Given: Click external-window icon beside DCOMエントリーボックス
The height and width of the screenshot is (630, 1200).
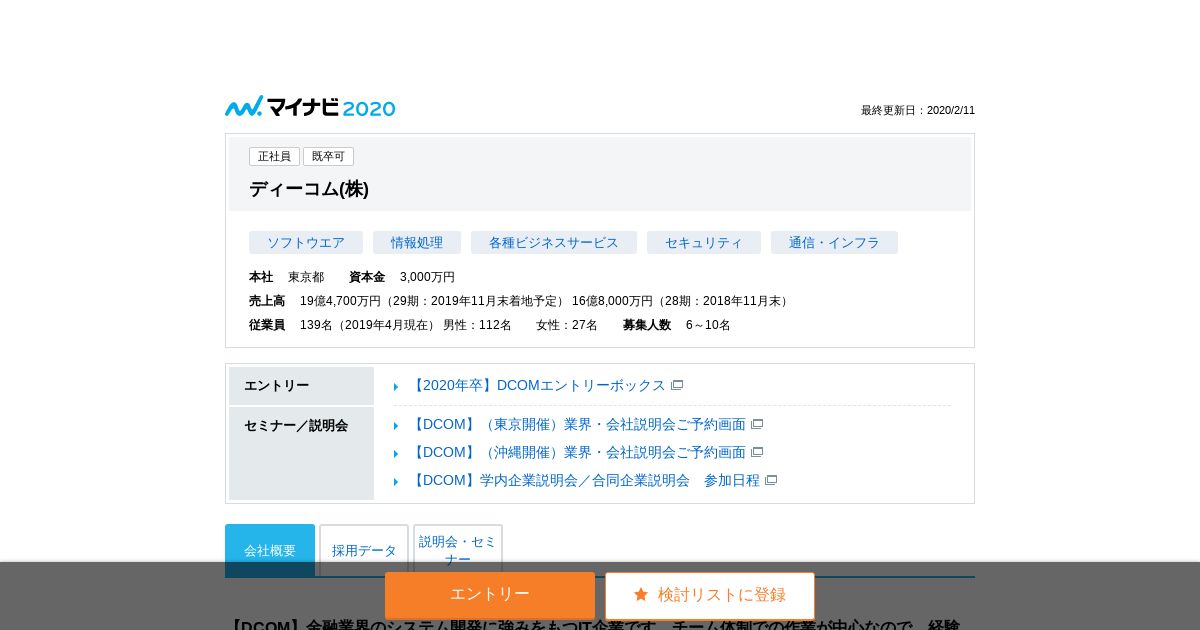Looking at the screenshot, I should tap(677, 385).
